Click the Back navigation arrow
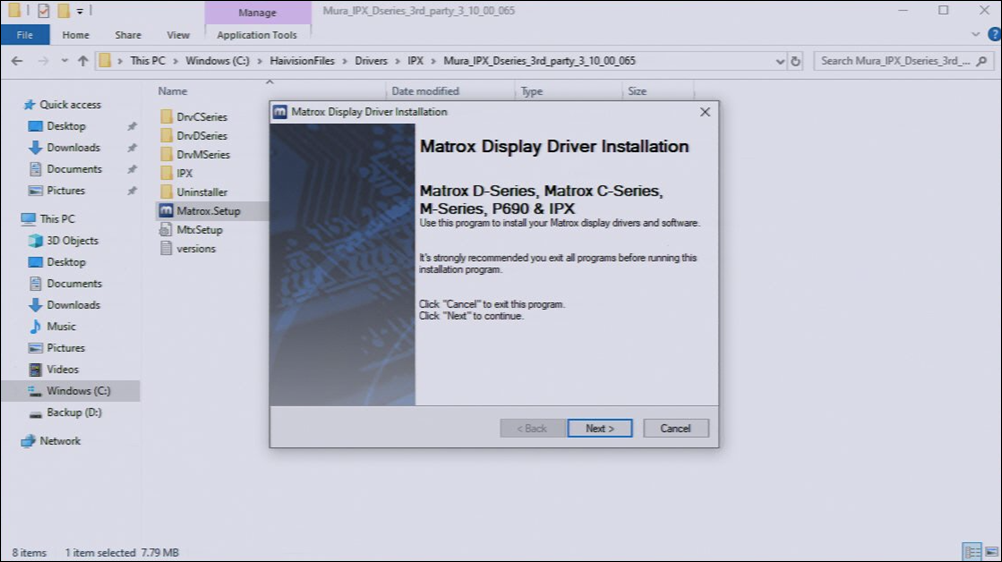Viewport: 1002px width, 562px height. (17, 61)
